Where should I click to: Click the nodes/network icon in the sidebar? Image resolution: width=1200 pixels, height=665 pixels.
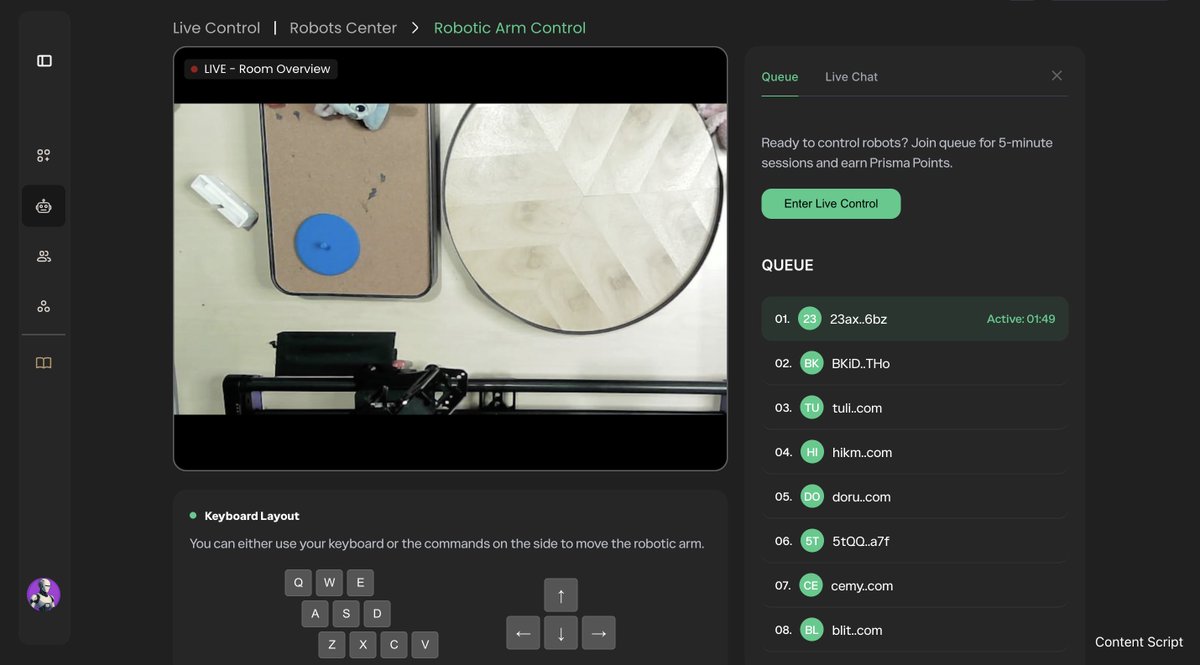pos(43,305)
